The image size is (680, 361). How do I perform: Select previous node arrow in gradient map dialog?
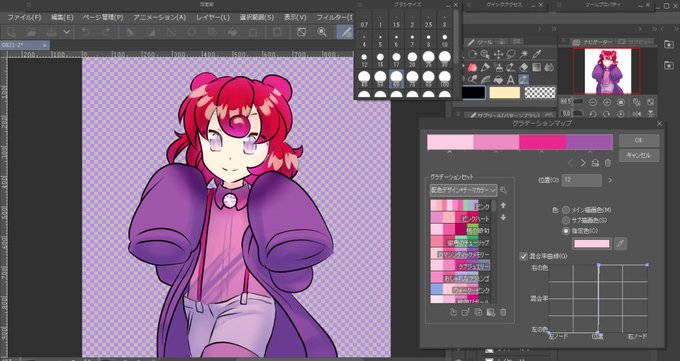click(x=571, y=163)
